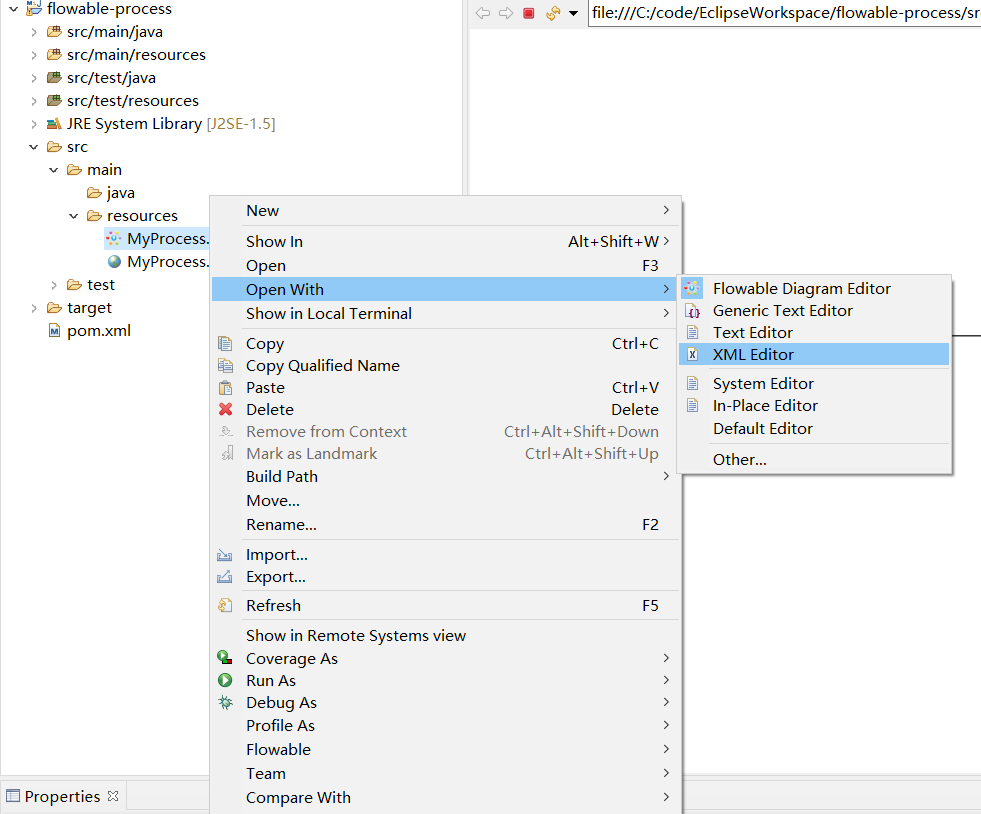The width and height of the screenshot is (981, 814).
Task: Click the forward navigation arrow icon
Action: 505,13
